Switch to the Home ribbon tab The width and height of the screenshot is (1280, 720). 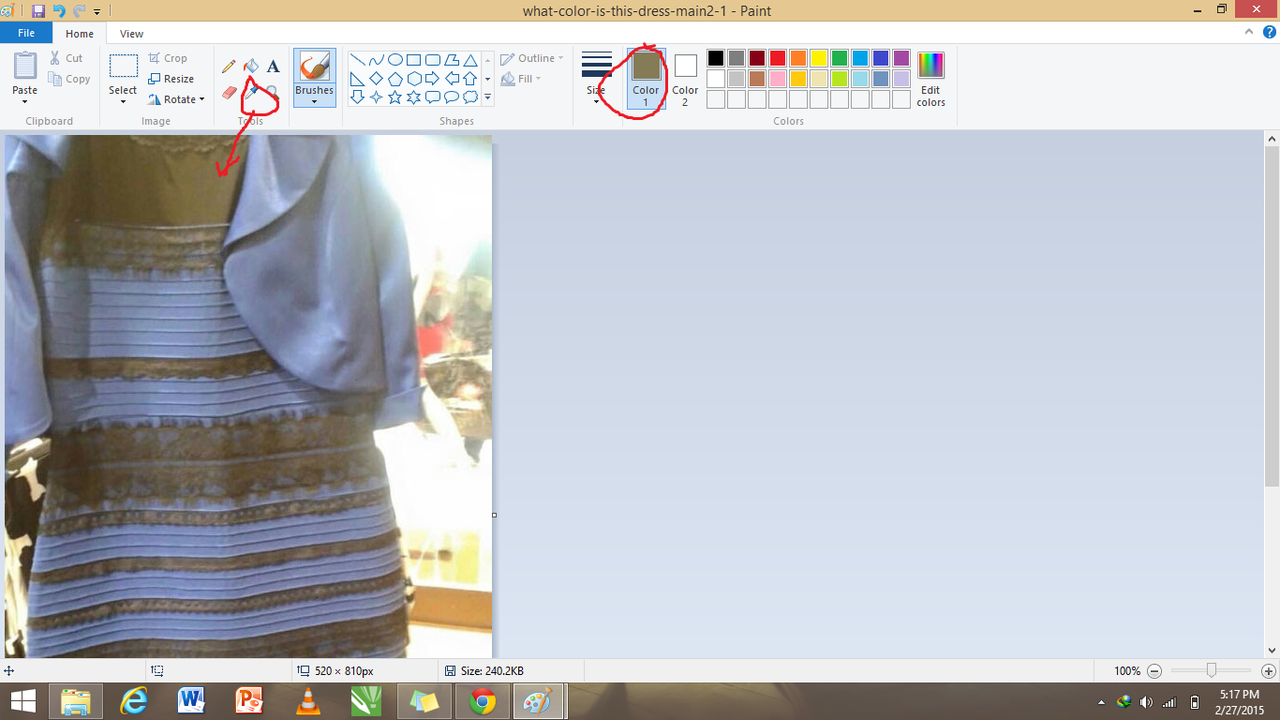(79, 34)
